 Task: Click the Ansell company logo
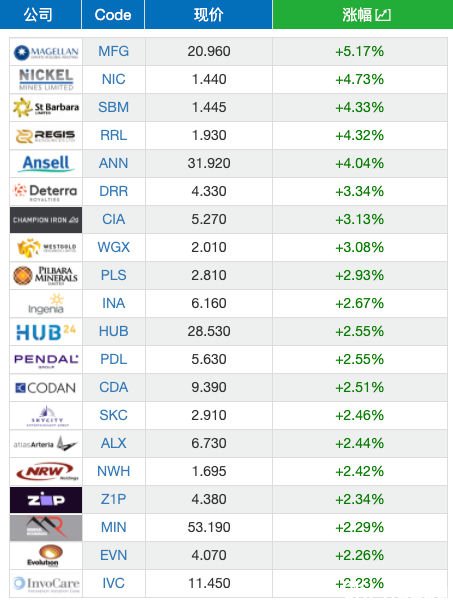pyautogui.click(x=46, y=163)
